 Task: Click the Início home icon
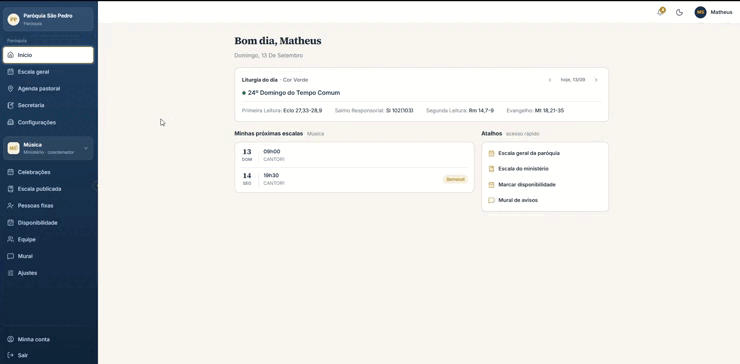(x=10, y=55)
